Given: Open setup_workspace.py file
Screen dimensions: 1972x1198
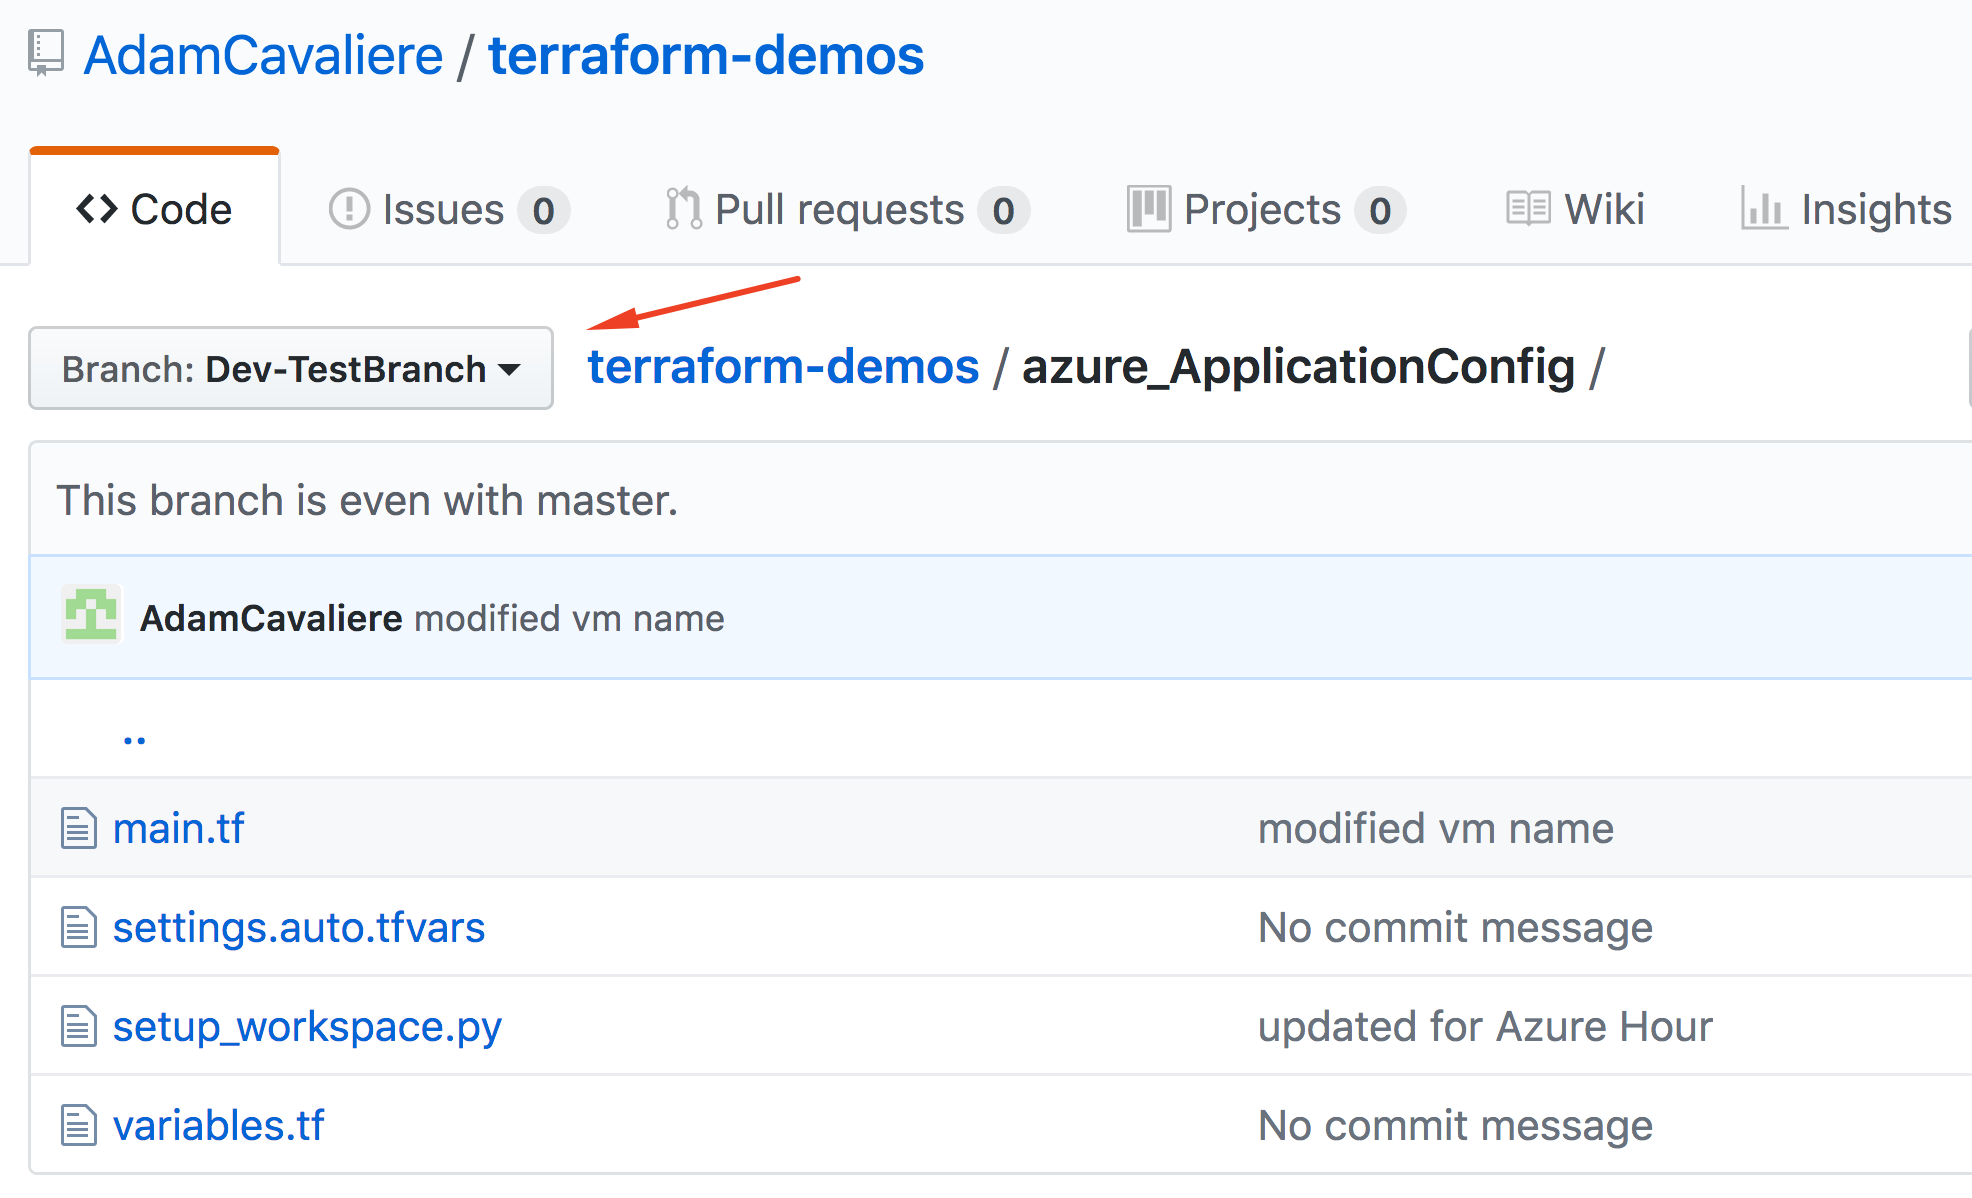Looking at the screenshot, I should pos(307,1027).
